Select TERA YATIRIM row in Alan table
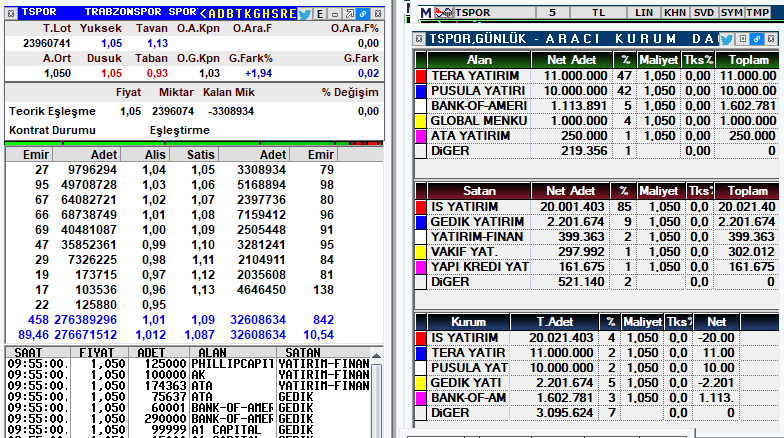Viewport: 784px width, 438px height. [x=596, y=76]
